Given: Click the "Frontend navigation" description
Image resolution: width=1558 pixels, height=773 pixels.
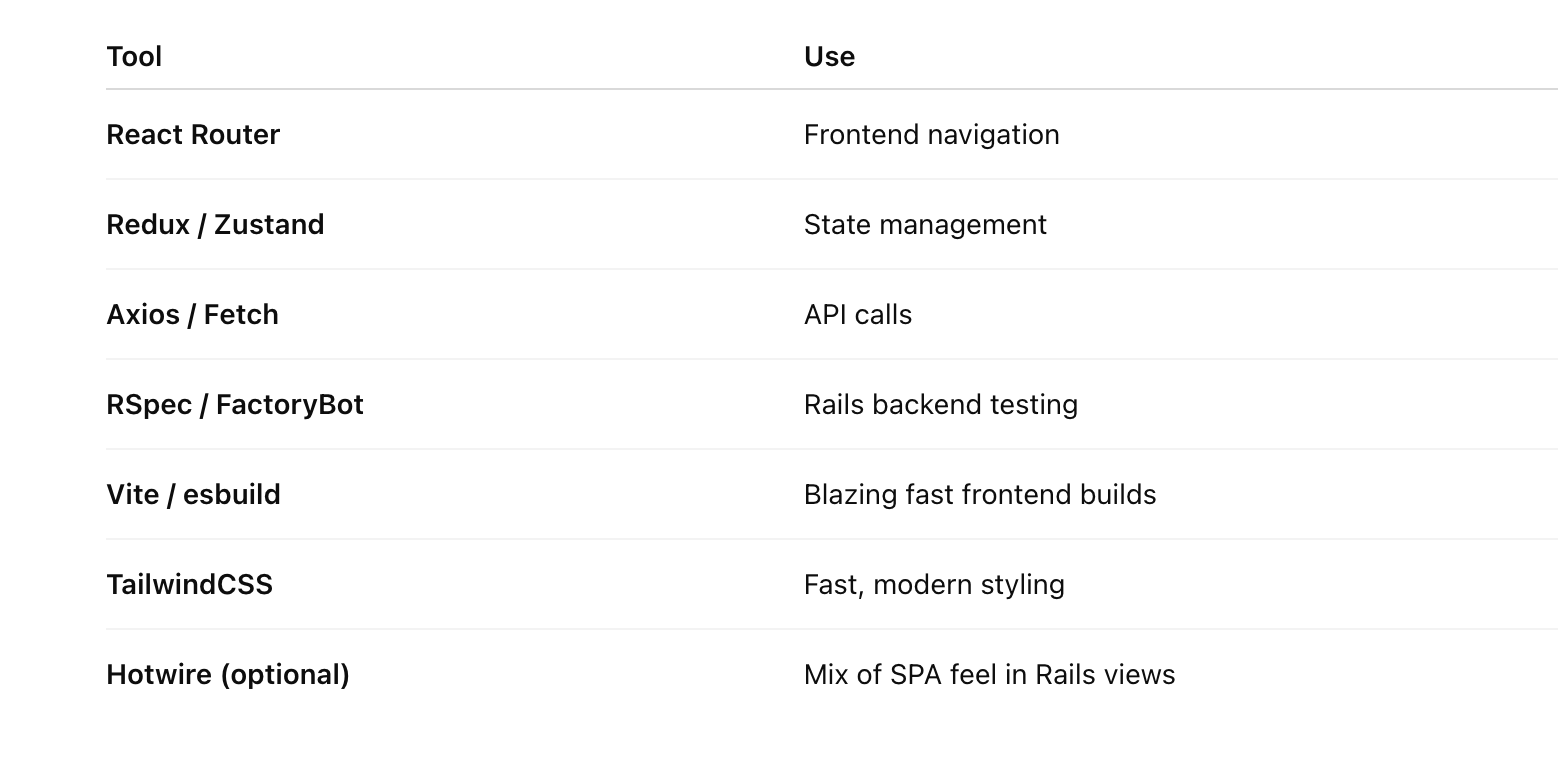Looking at the screenshot, I should (x=931, y=135).
